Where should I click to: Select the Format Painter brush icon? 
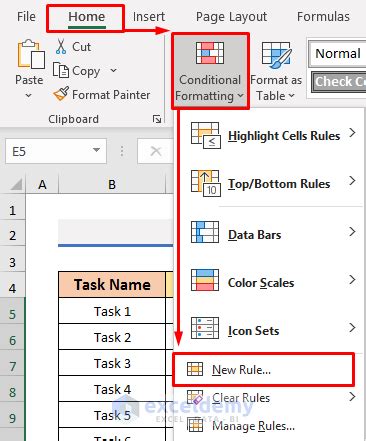coord(61,94)
